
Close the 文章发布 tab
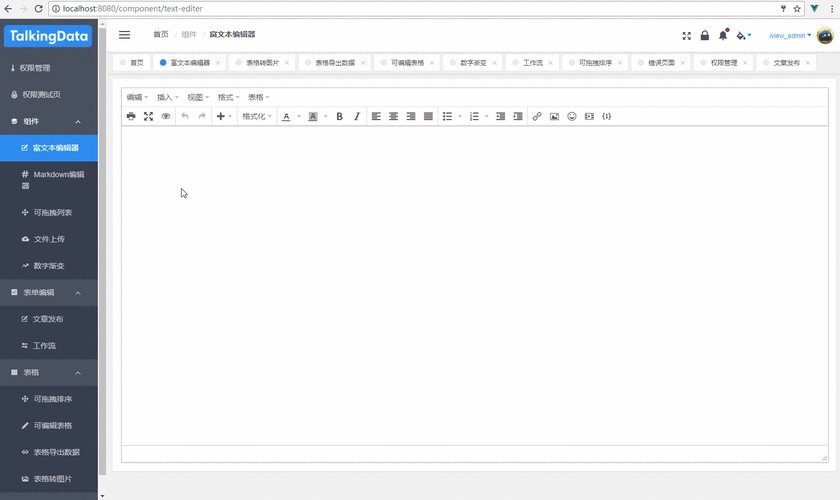(x=808, y=63)
